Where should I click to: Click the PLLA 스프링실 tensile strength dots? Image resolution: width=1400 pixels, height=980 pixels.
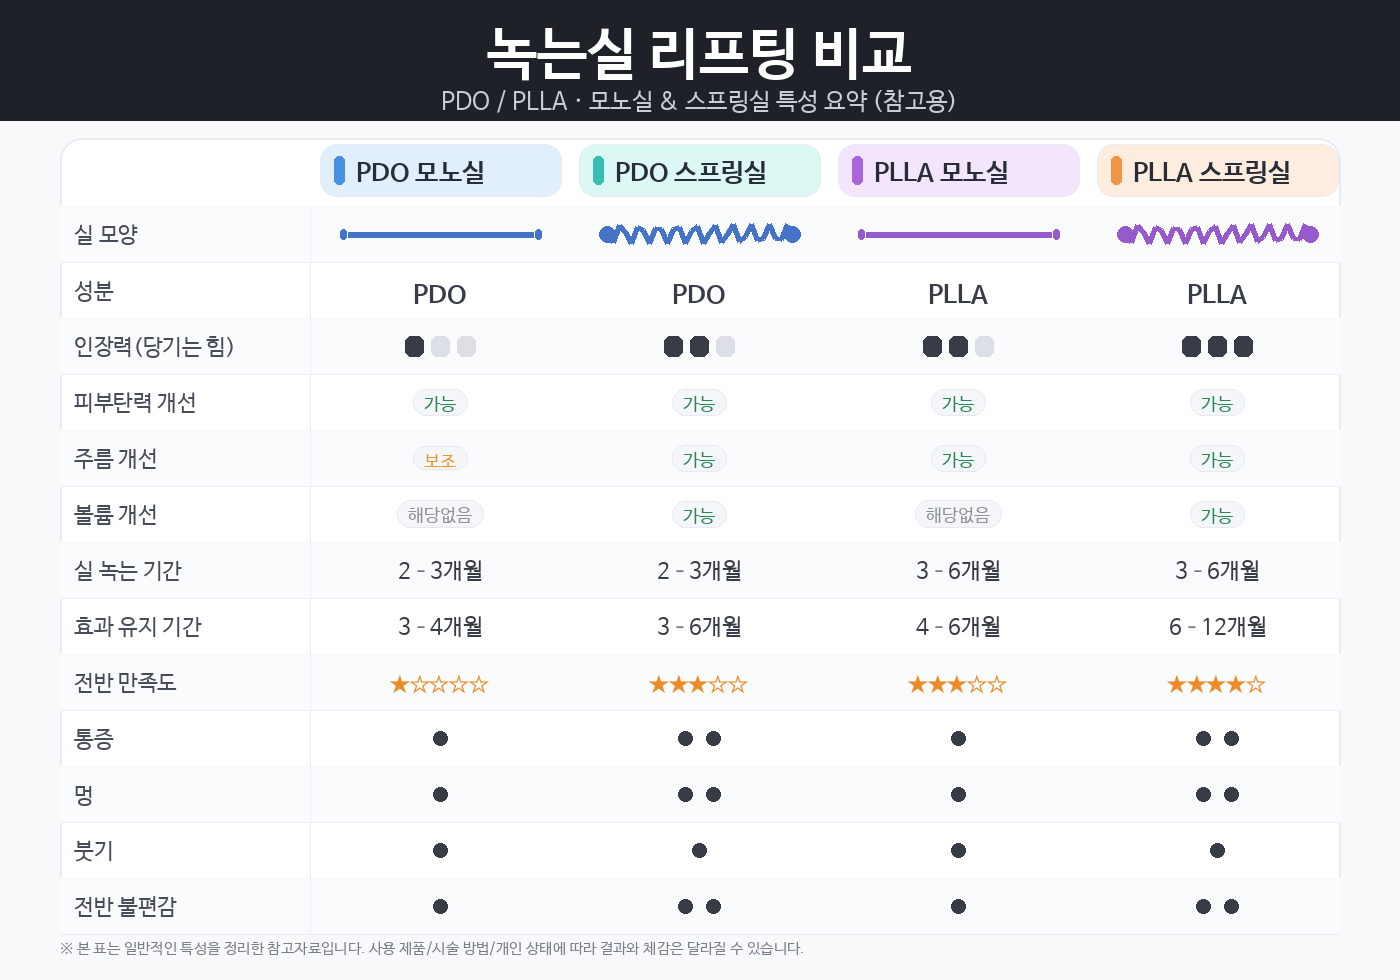coord(1217,347)
